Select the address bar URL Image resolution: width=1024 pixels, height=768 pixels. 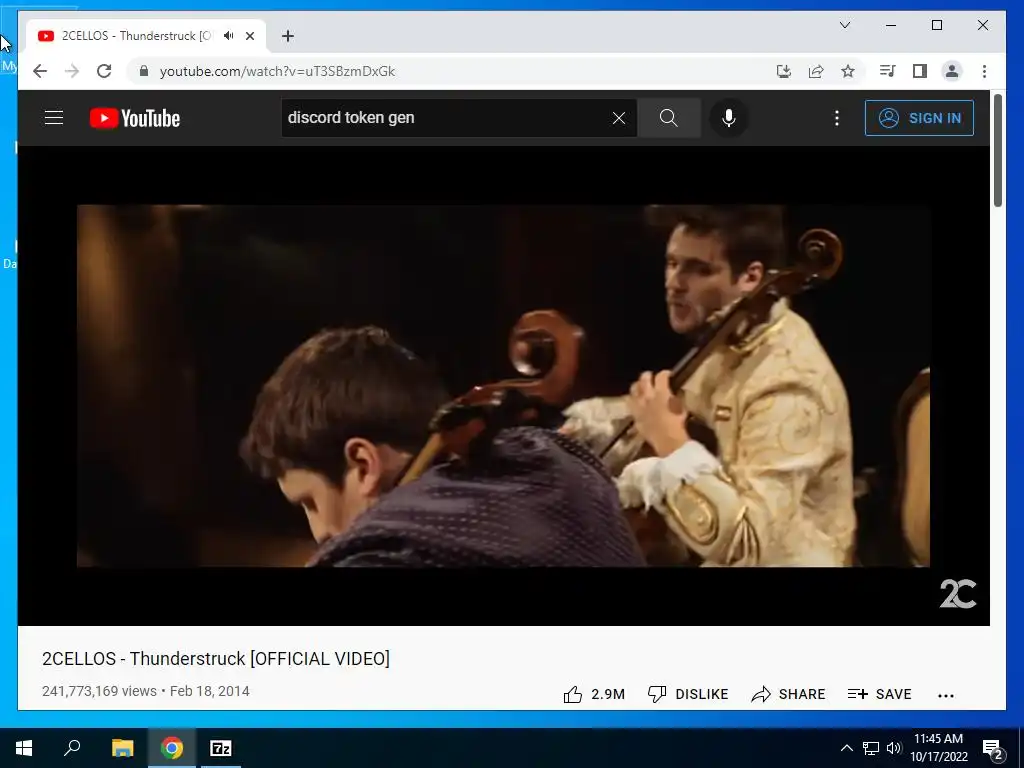pos(277,71)
